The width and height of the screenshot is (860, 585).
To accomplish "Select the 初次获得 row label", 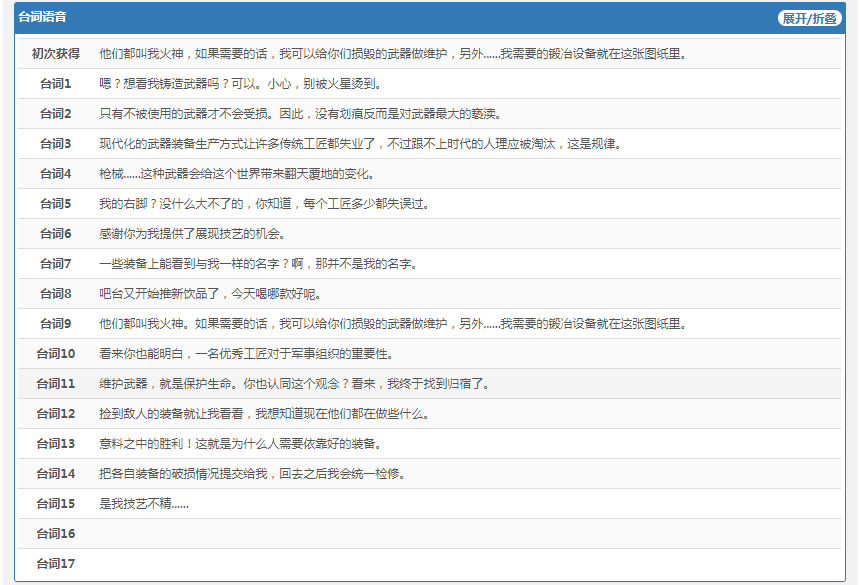I will 55,54.
